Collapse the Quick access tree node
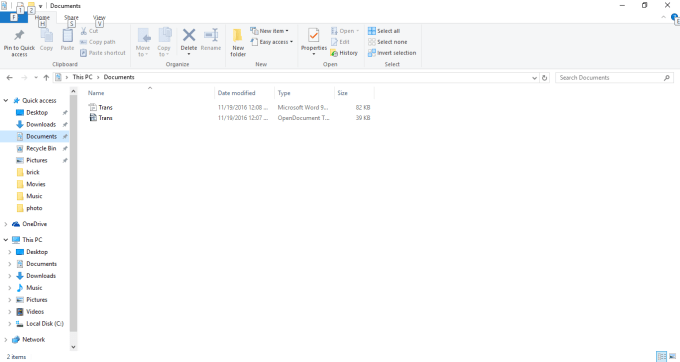The width and height of the screenshot is (680, 362). (x=6, y=101)
